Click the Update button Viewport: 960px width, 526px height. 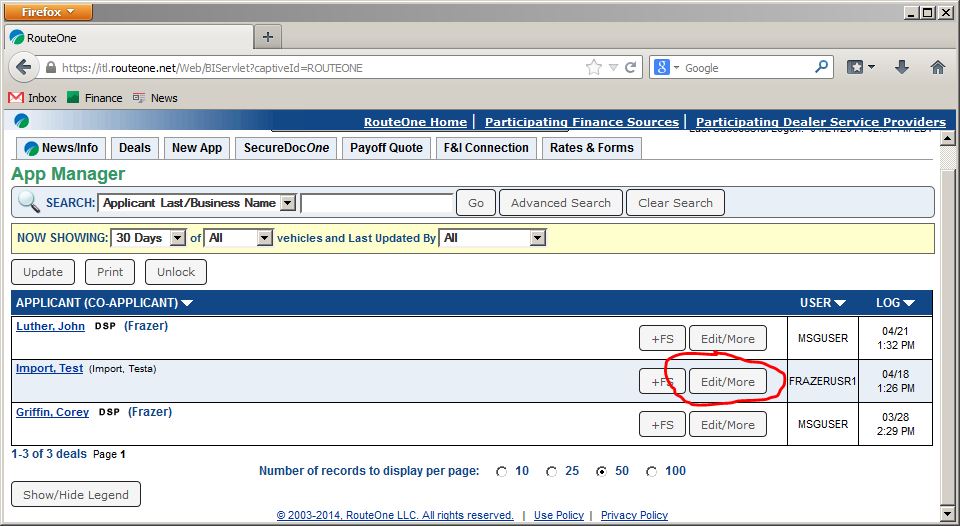point(43,272)
